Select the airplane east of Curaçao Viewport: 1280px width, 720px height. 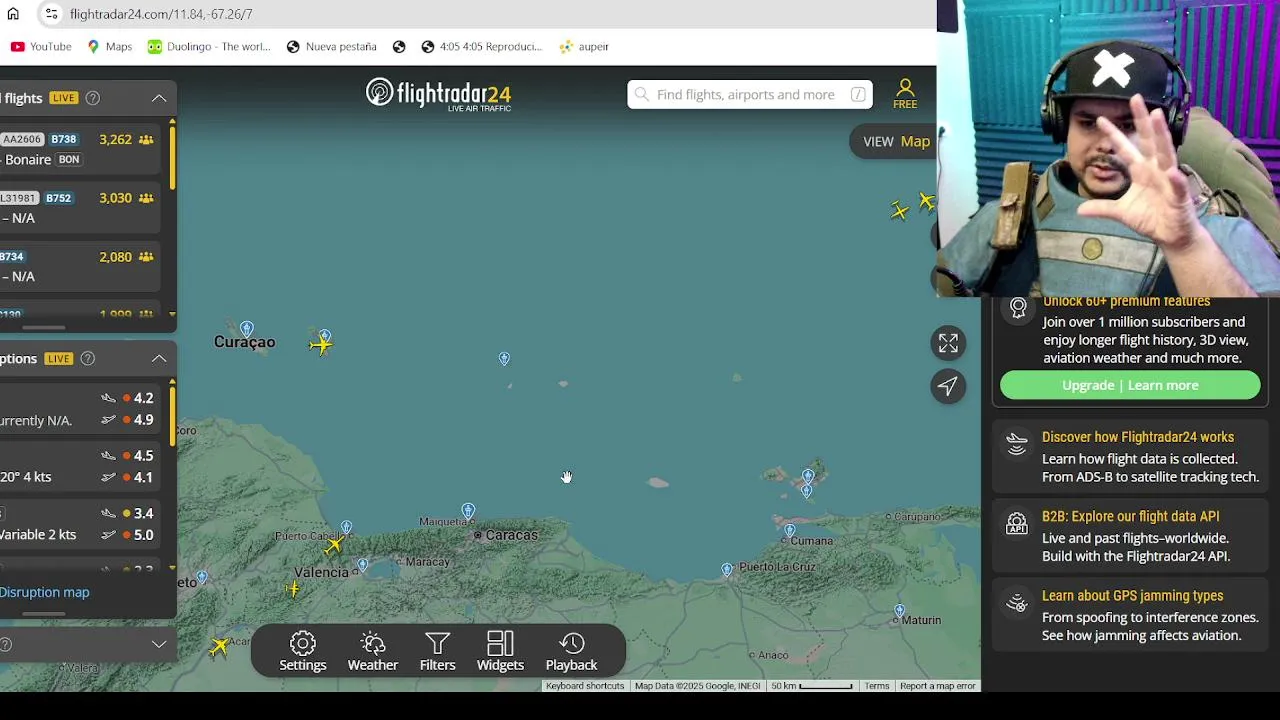click(321, 345)
